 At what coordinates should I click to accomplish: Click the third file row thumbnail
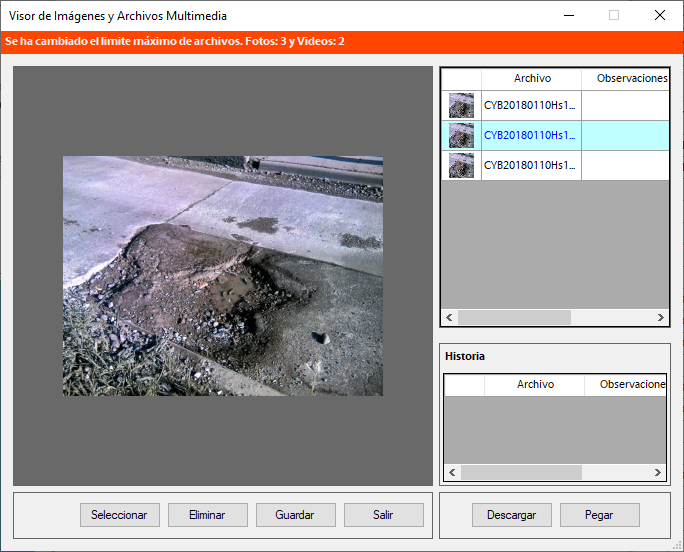461,165
